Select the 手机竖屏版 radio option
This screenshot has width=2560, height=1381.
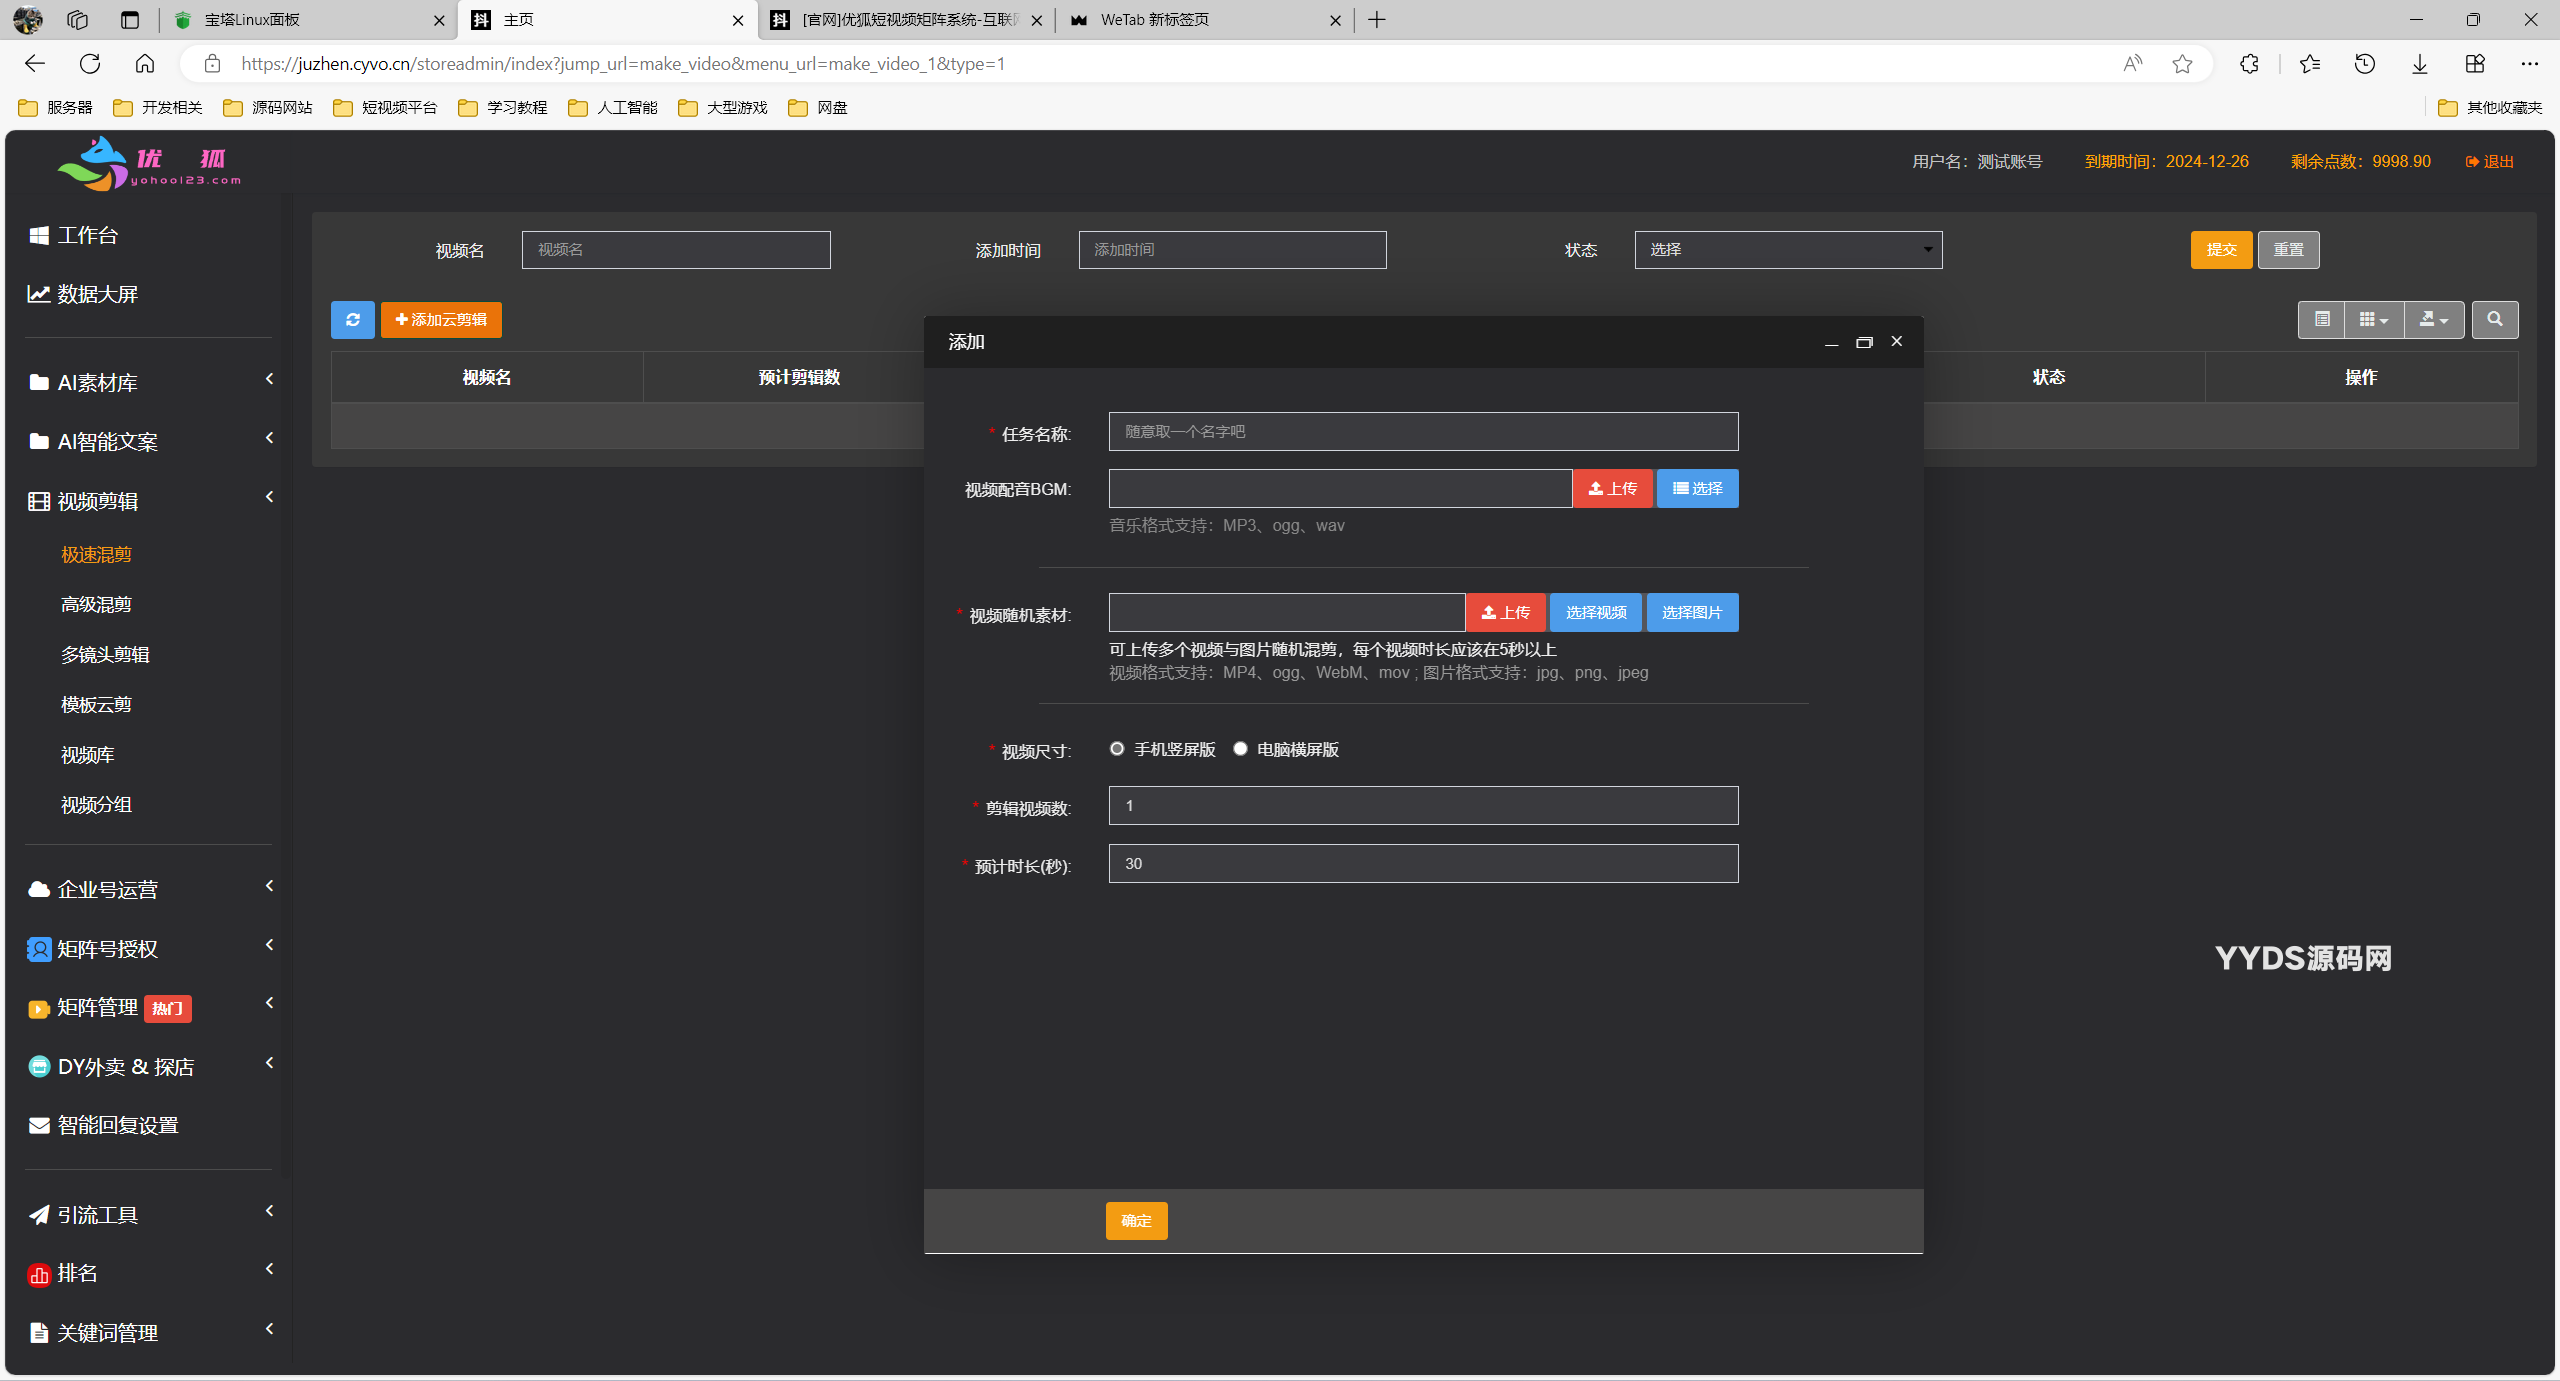pos(1117,749)
